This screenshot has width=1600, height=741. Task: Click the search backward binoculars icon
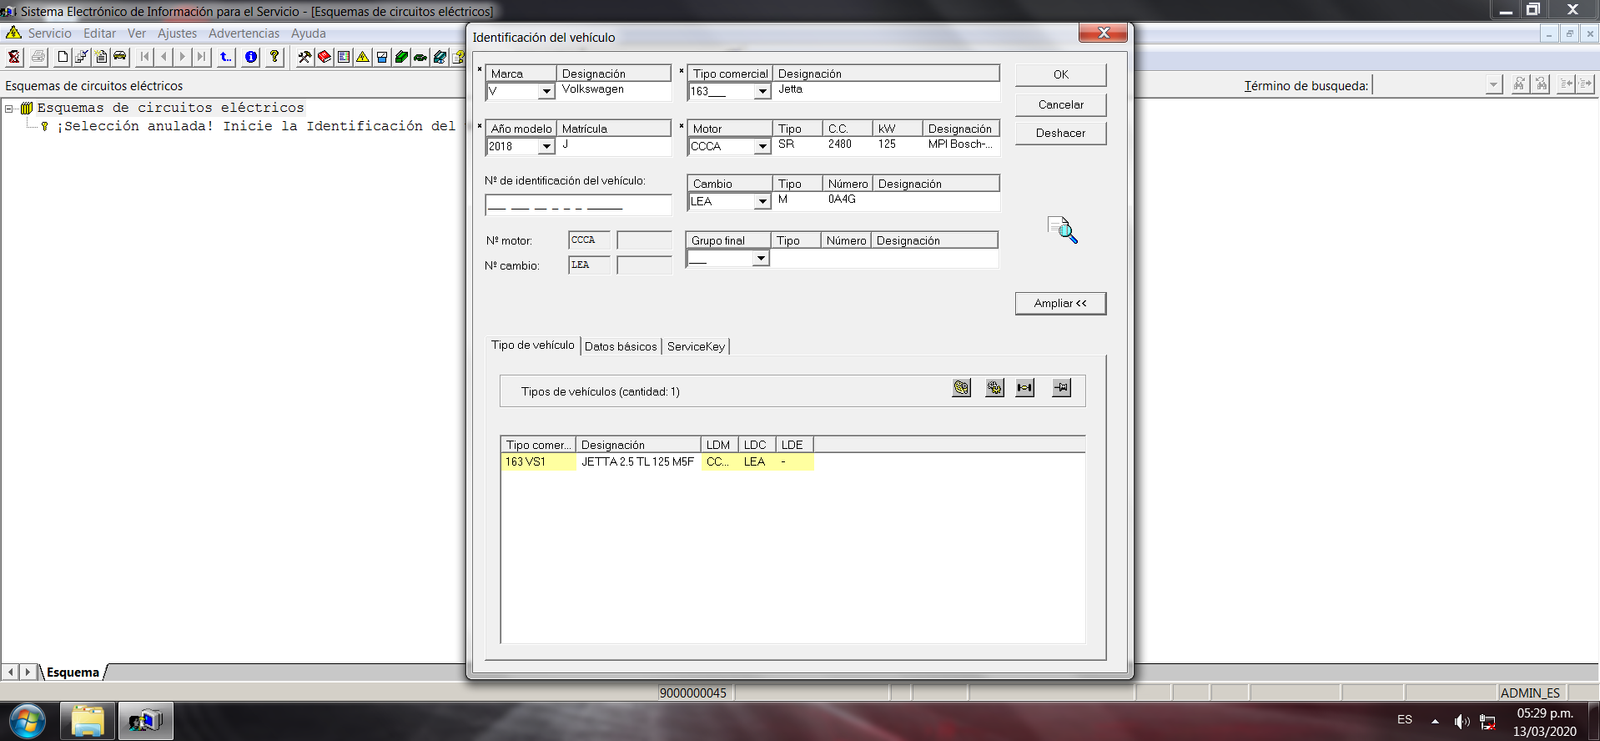point(1541,85)
